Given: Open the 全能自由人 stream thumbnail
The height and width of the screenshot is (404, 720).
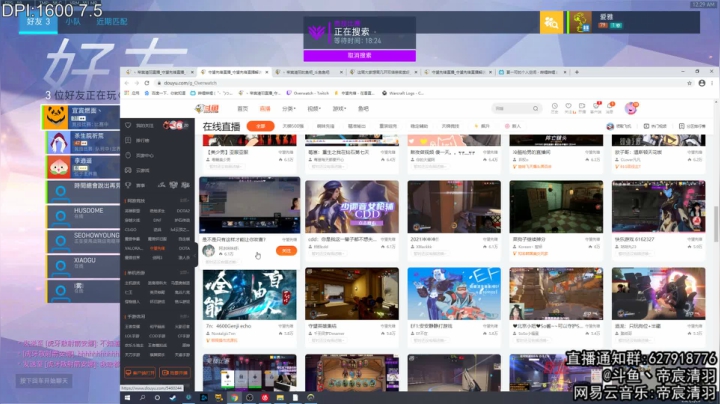Looking at the screenshot, I should pyautogui.click(x=250, y=294).
